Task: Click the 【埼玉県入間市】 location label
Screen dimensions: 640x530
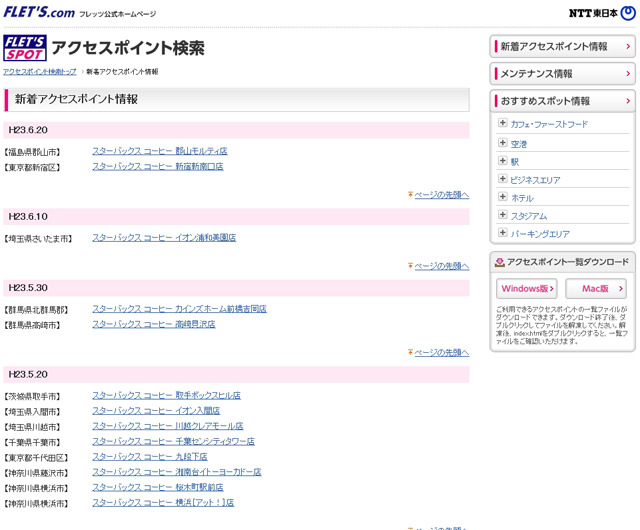Action: 32,412
